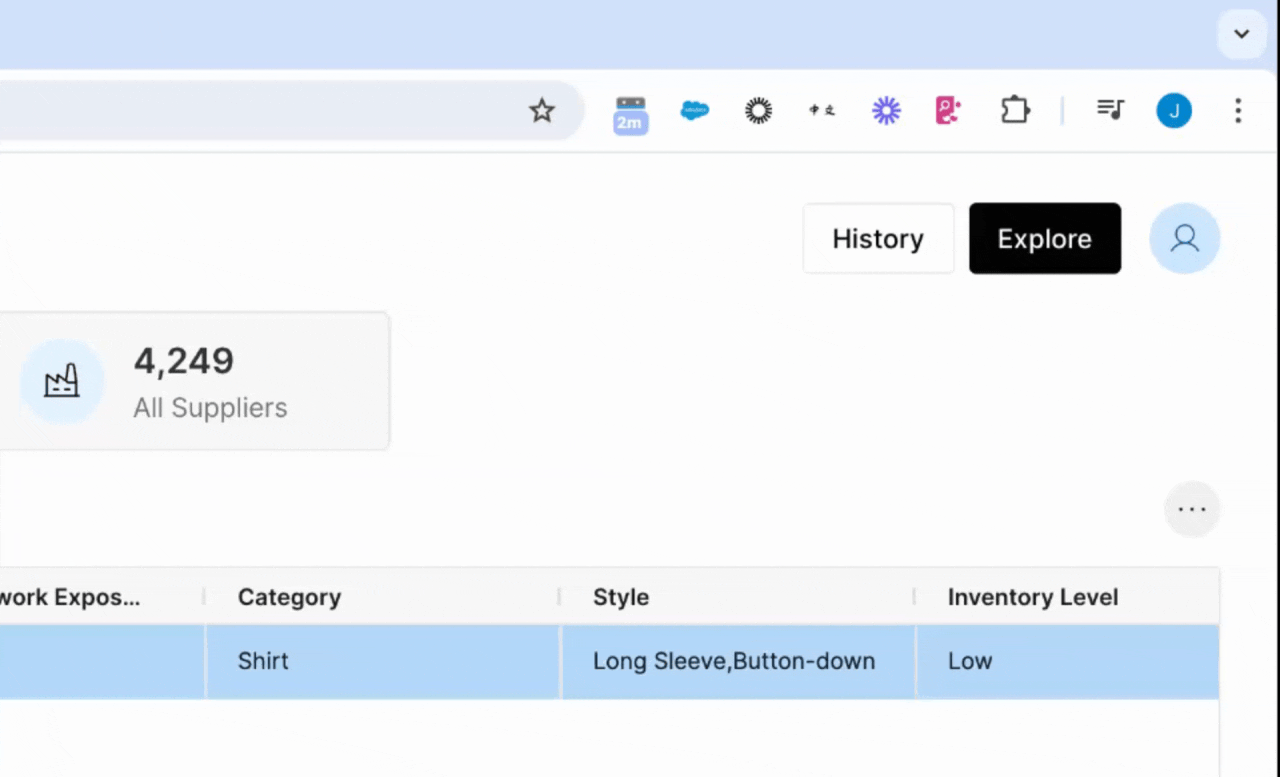Image resolution: width=1280 pixels, height=777 pixels.
Task: Open the Chrome three-dot menu
Action: click(x=1238, y=111)
